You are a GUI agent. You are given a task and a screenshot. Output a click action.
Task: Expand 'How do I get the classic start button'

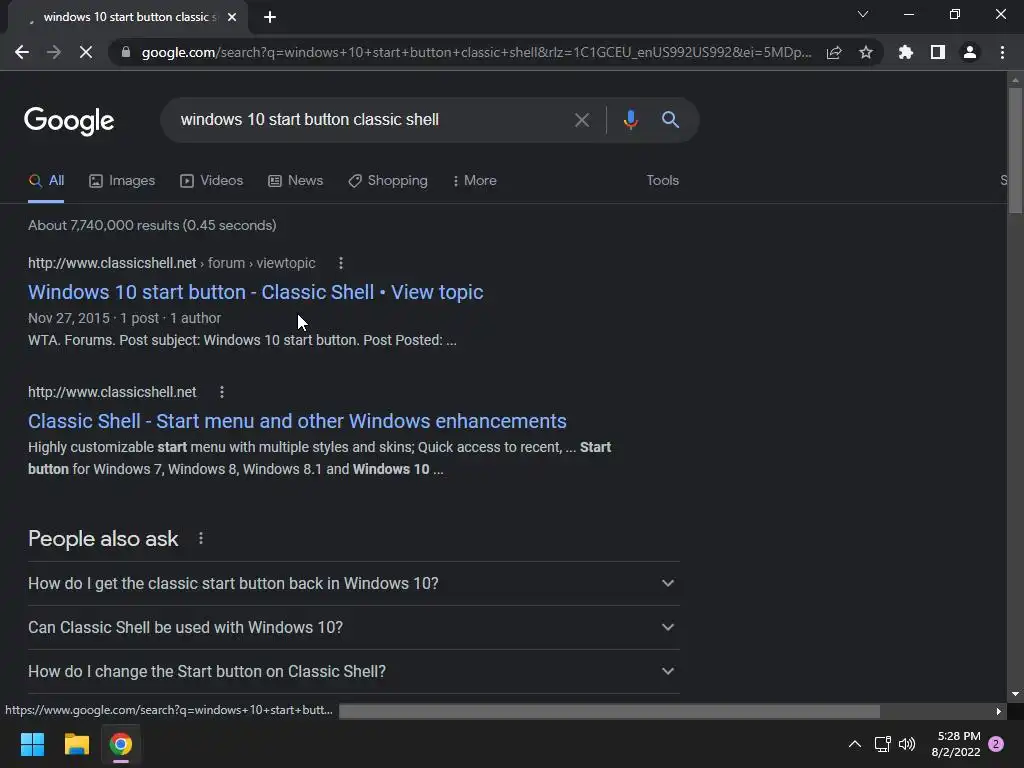click(353, 583)
